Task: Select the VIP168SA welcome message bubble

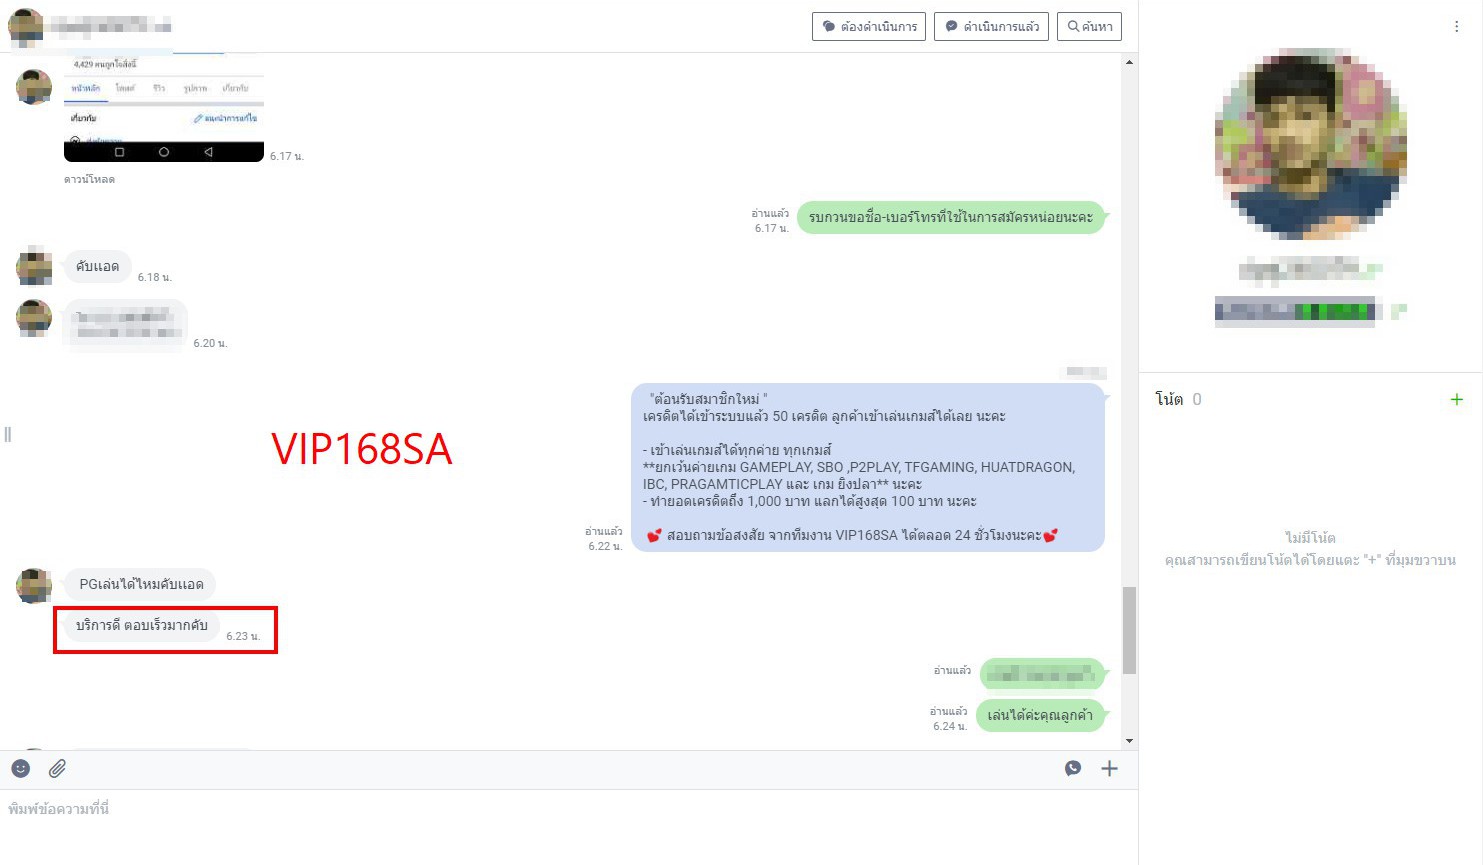Action: coord(867,467)
